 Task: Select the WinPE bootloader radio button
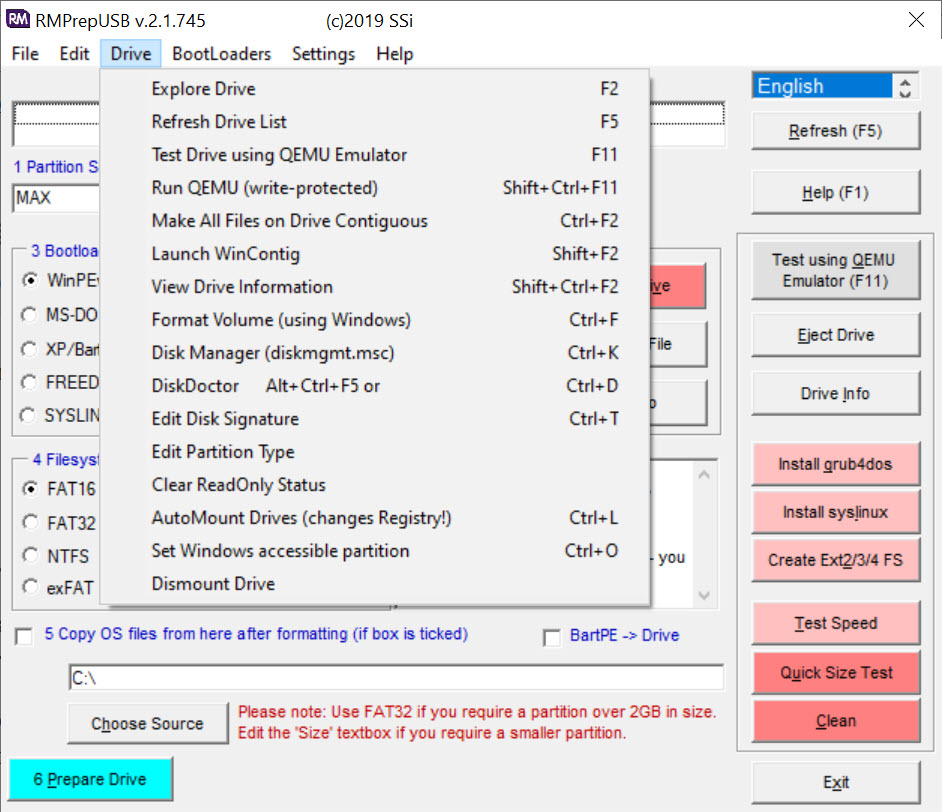click(29, 280)
